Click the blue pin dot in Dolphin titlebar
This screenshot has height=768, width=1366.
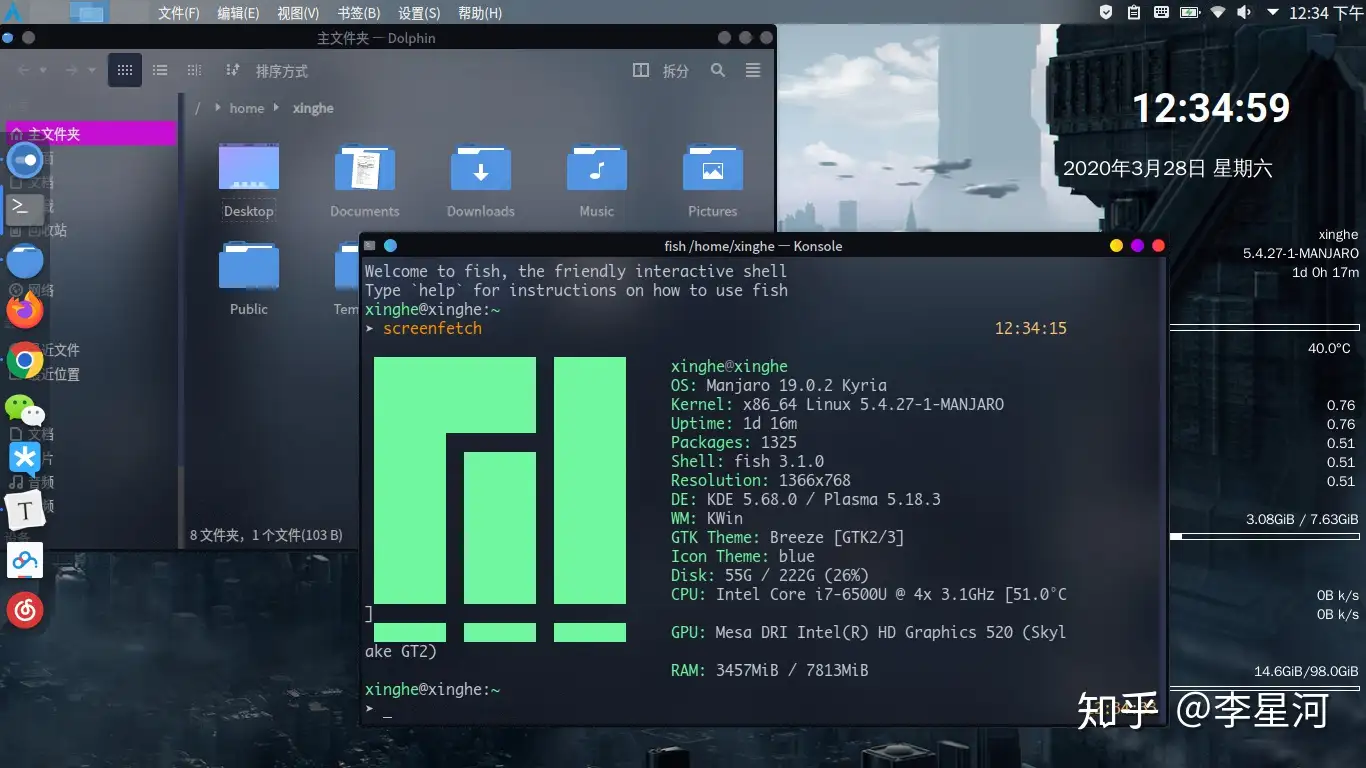(8, 38)
